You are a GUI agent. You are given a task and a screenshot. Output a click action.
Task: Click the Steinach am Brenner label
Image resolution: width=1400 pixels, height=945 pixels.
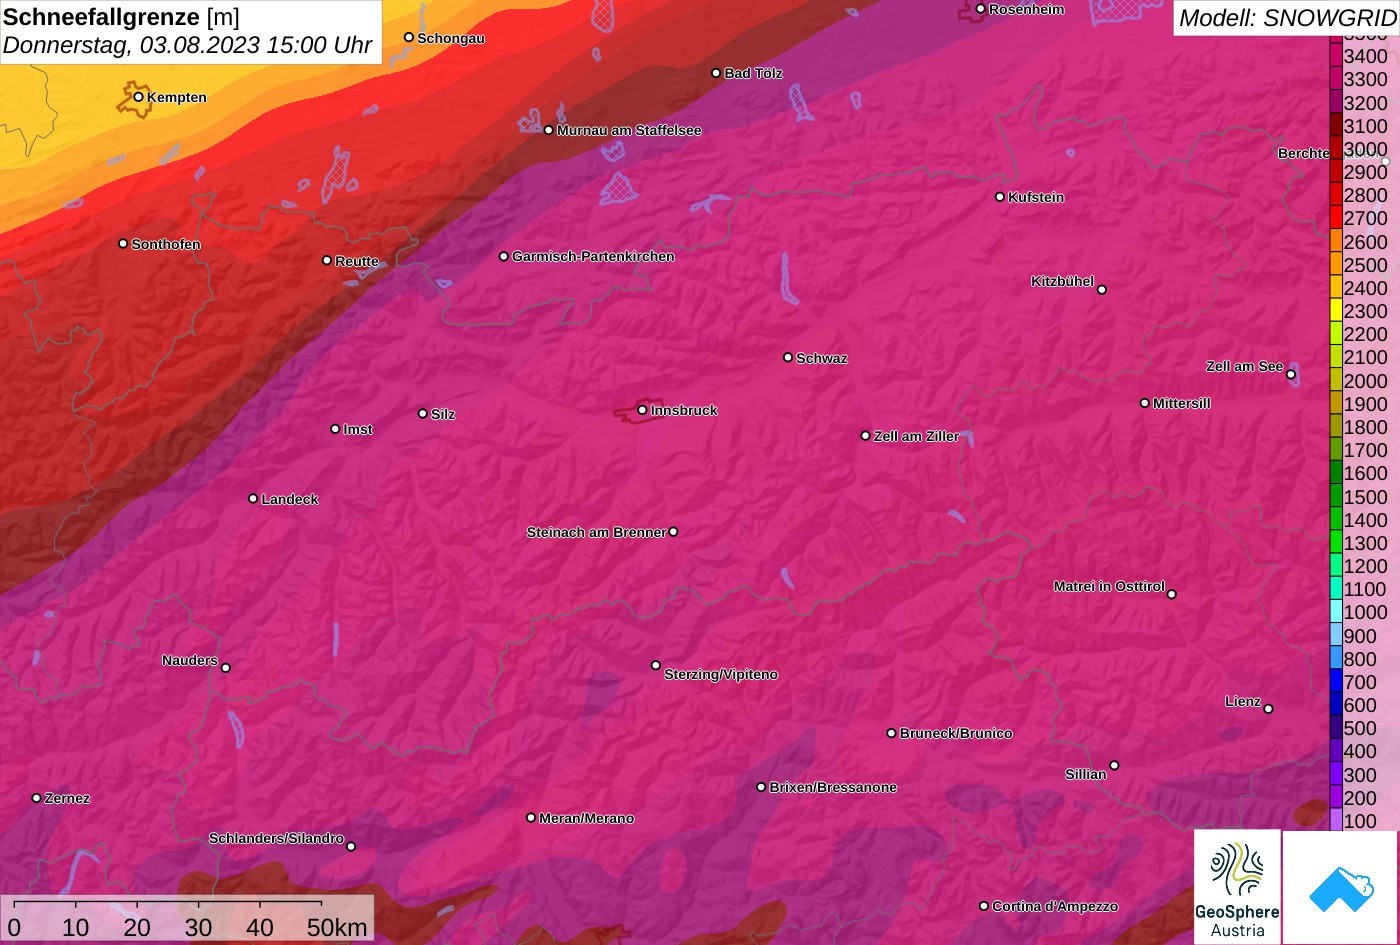coord(596,532)
